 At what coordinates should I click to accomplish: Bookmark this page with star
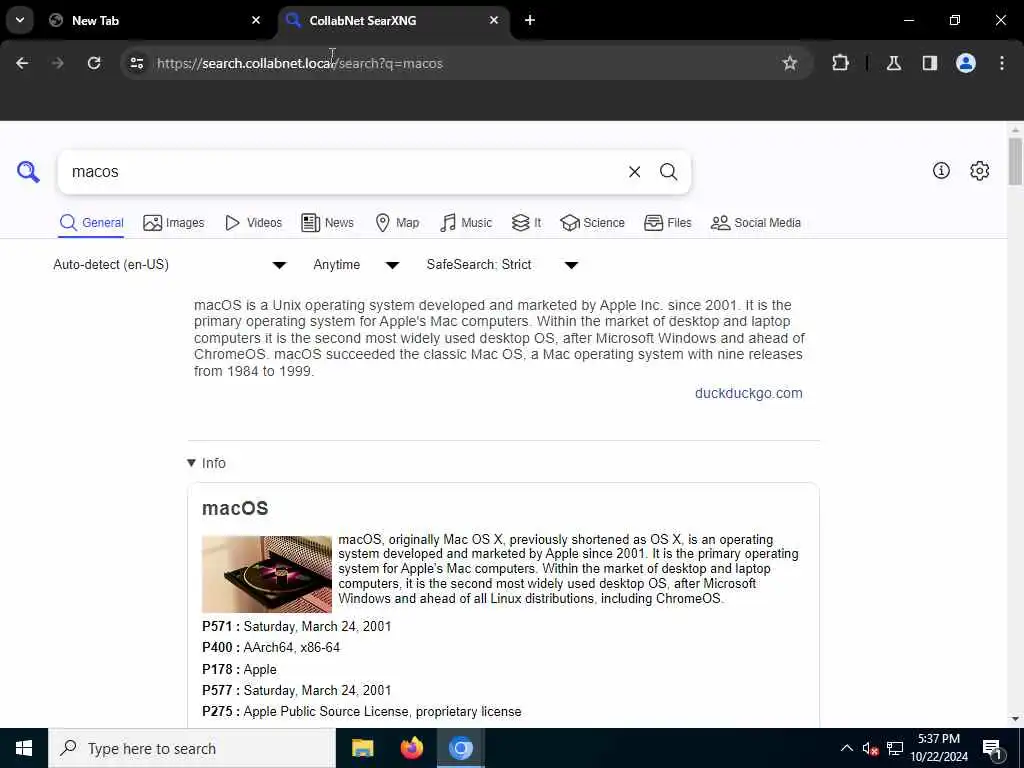[790, 63]
